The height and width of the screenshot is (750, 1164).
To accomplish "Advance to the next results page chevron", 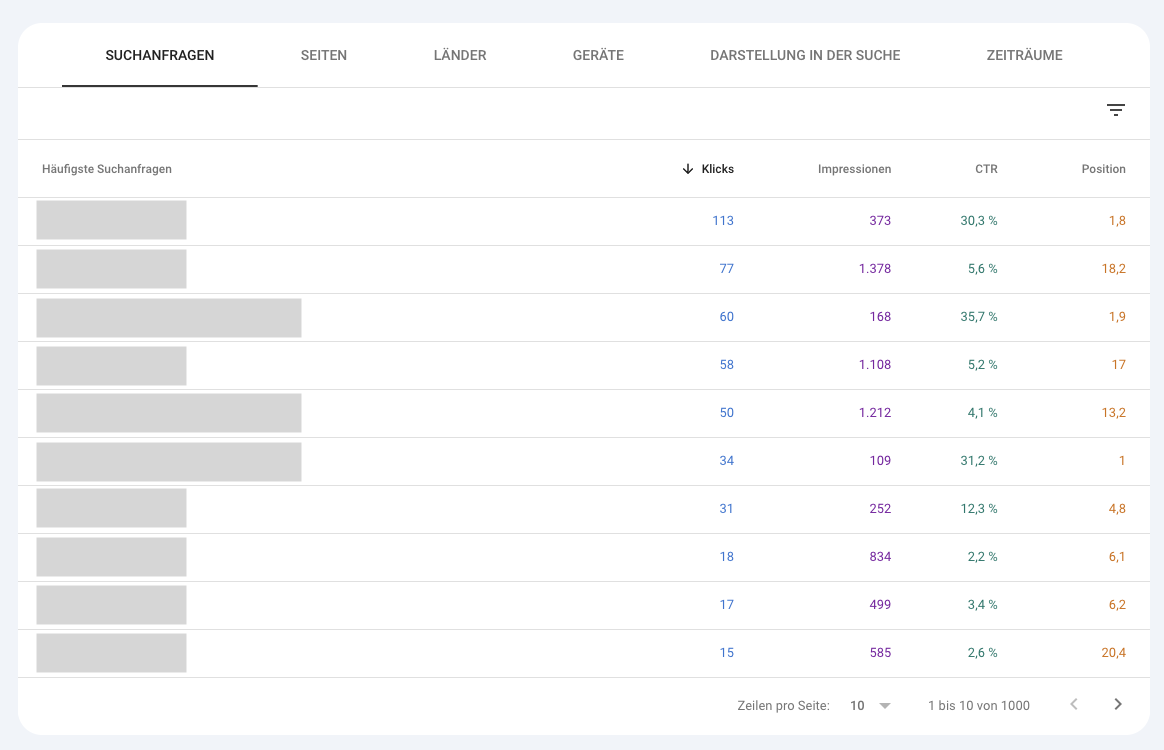I will pyautogui.click(x=1118, y=705).
